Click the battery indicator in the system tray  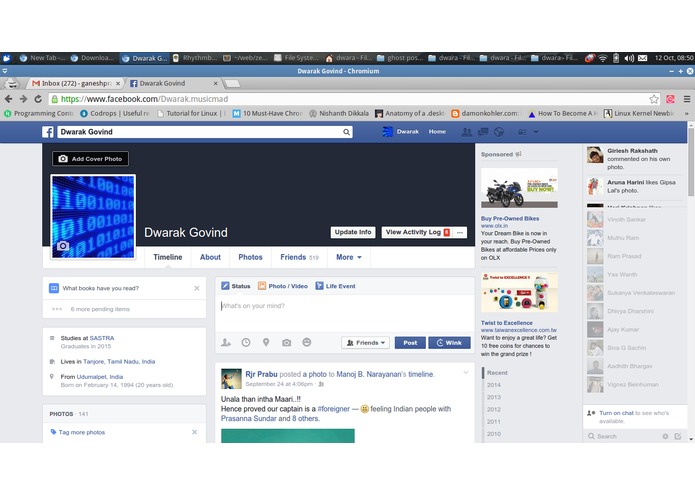point(616,58)
